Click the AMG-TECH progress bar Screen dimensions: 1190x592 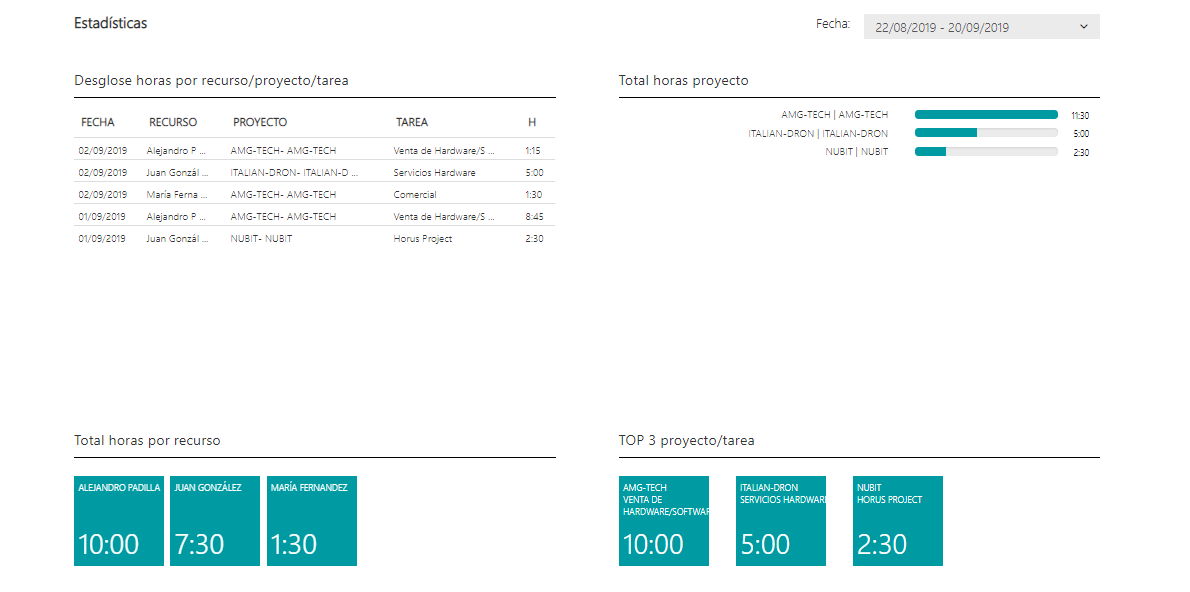coord(986,115)
